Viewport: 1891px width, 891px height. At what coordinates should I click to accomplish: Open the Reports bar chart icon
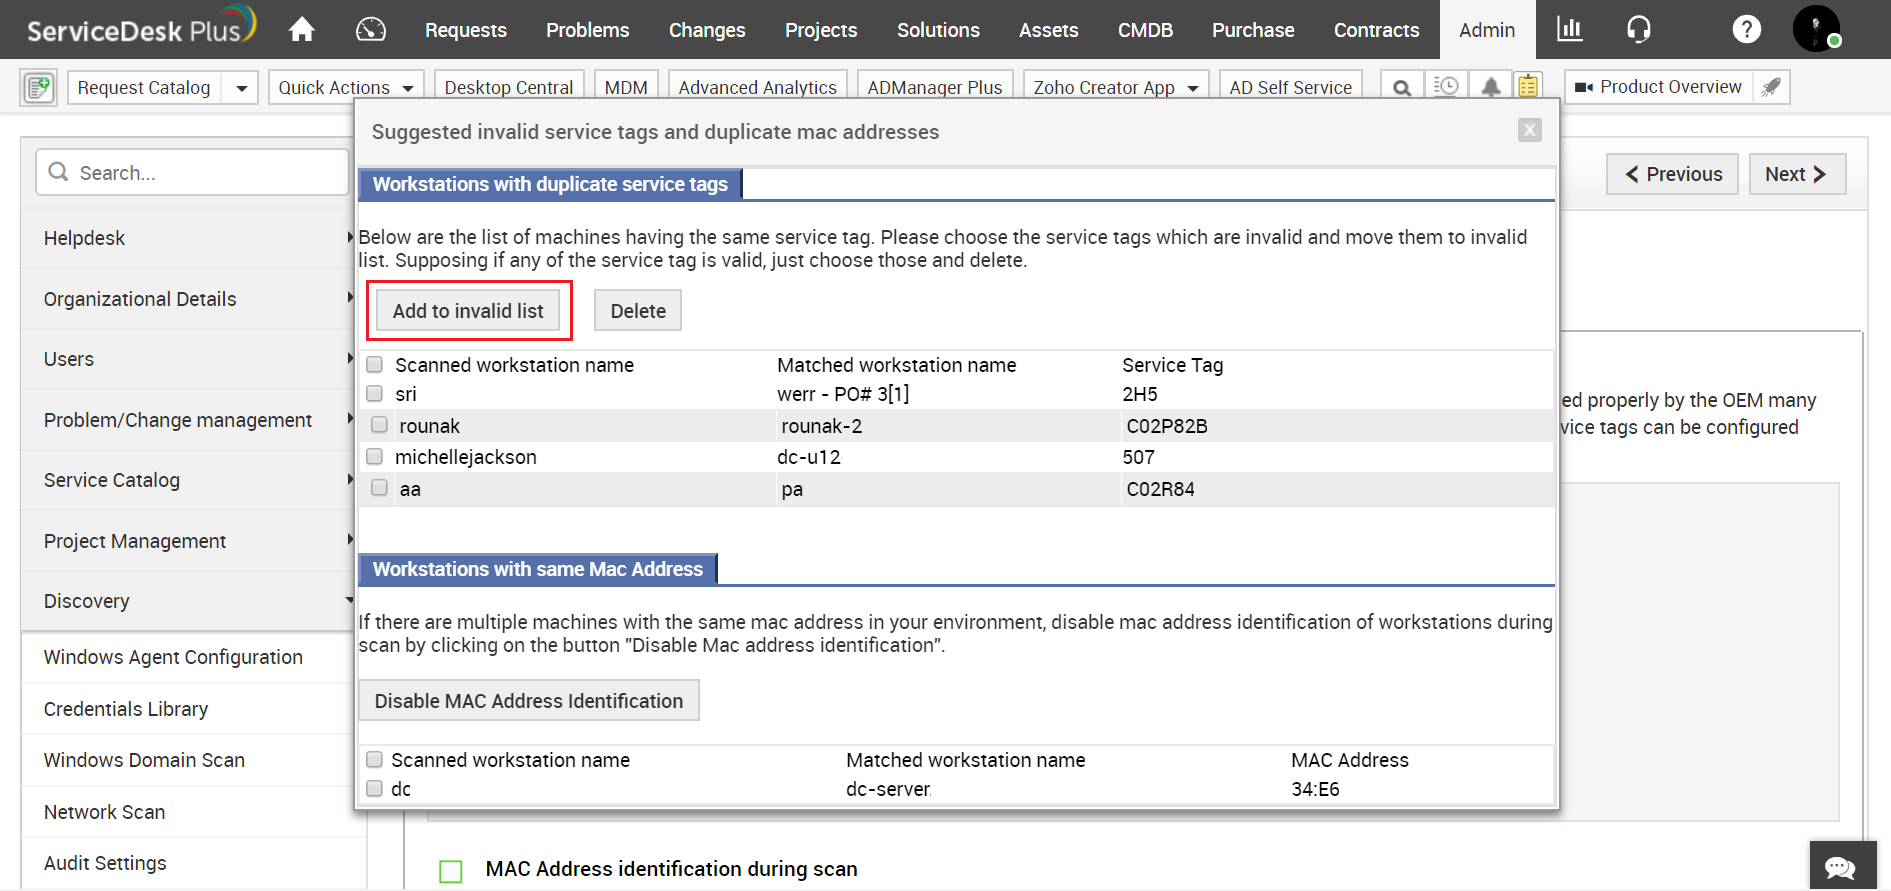[x=1569, y=30]
